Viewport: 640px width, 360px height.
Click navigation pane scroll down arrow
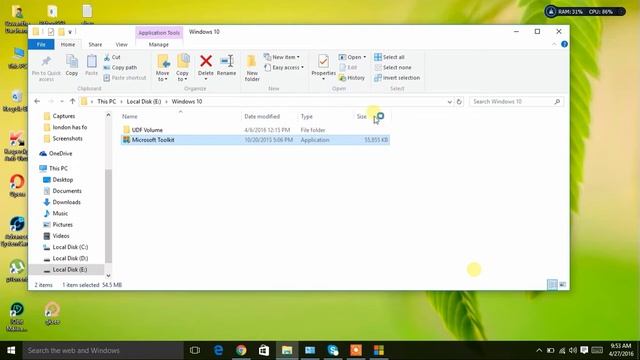click(x=108, y=276)
